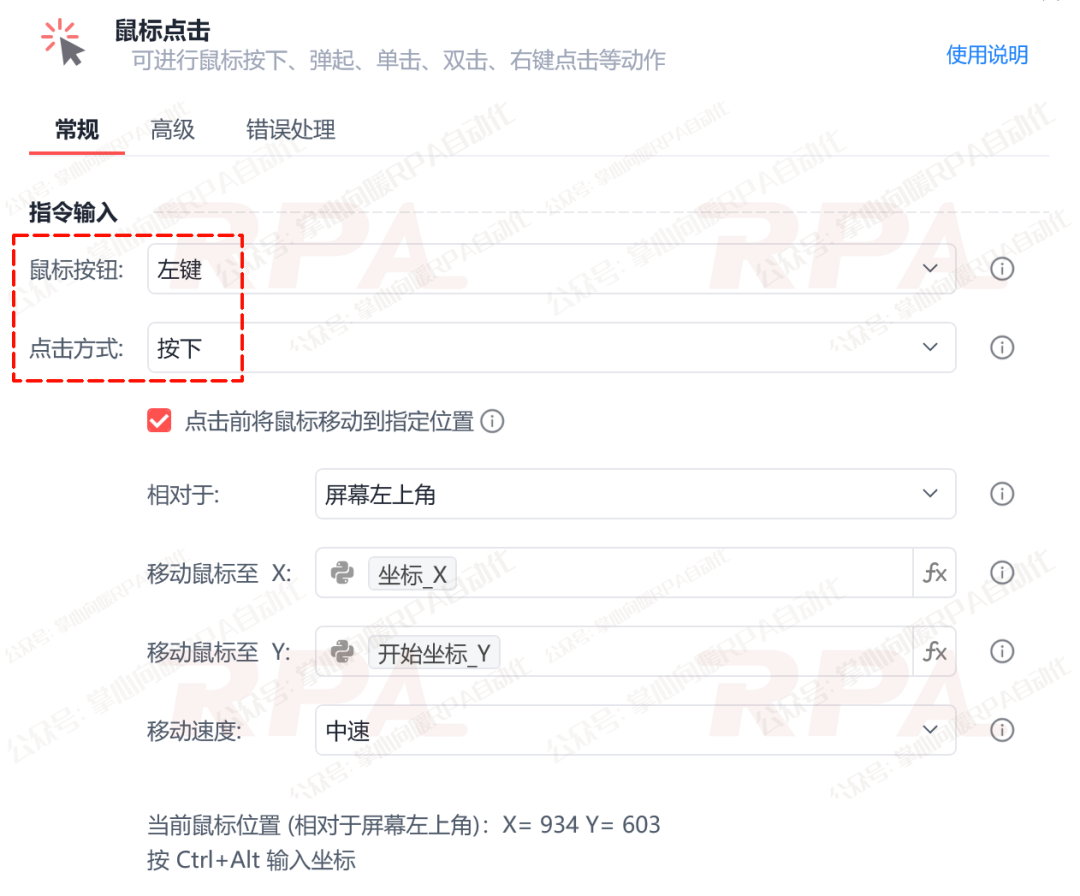
Task: Click the Python icon beside 开始坐标_Y variable
Action: (341, 651)
